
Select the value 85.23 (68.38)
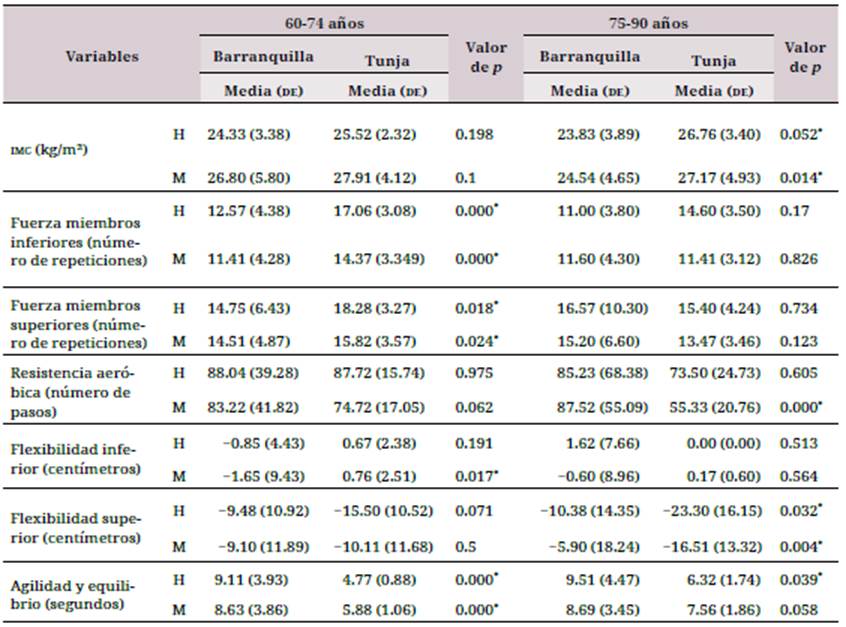(585, 373)
